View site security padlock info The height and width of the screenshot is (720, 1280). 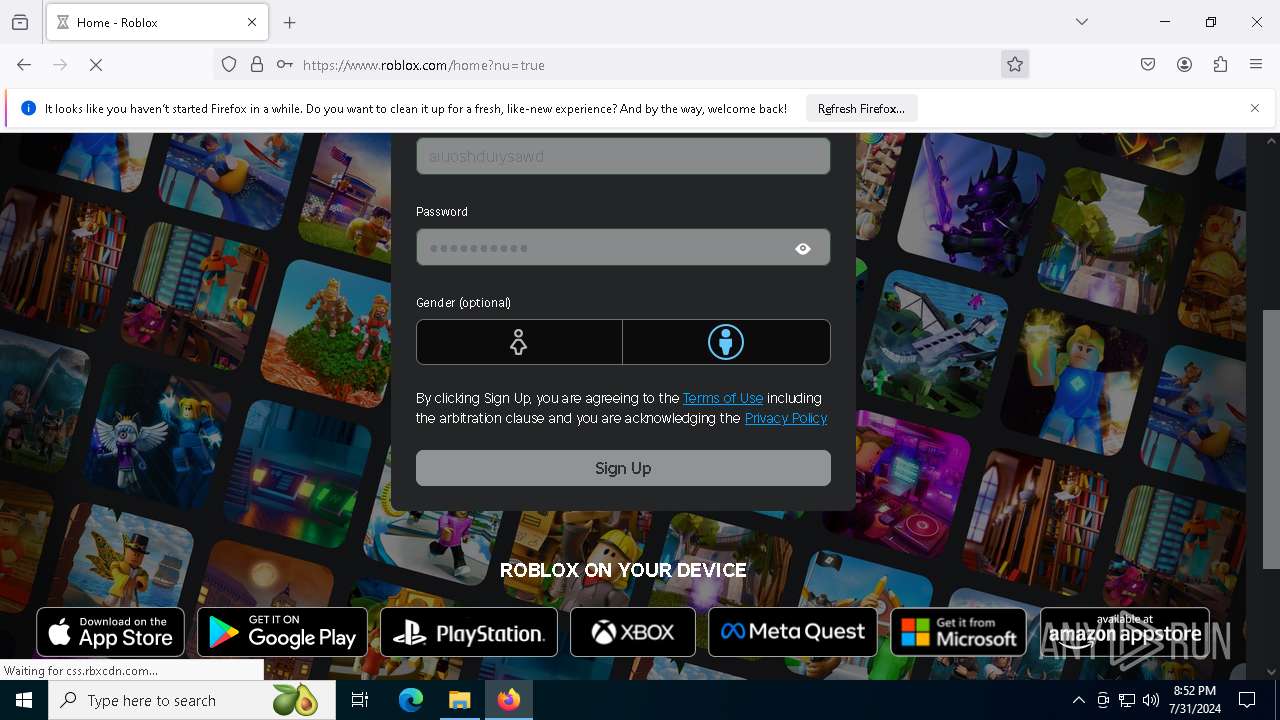(257, 65)
